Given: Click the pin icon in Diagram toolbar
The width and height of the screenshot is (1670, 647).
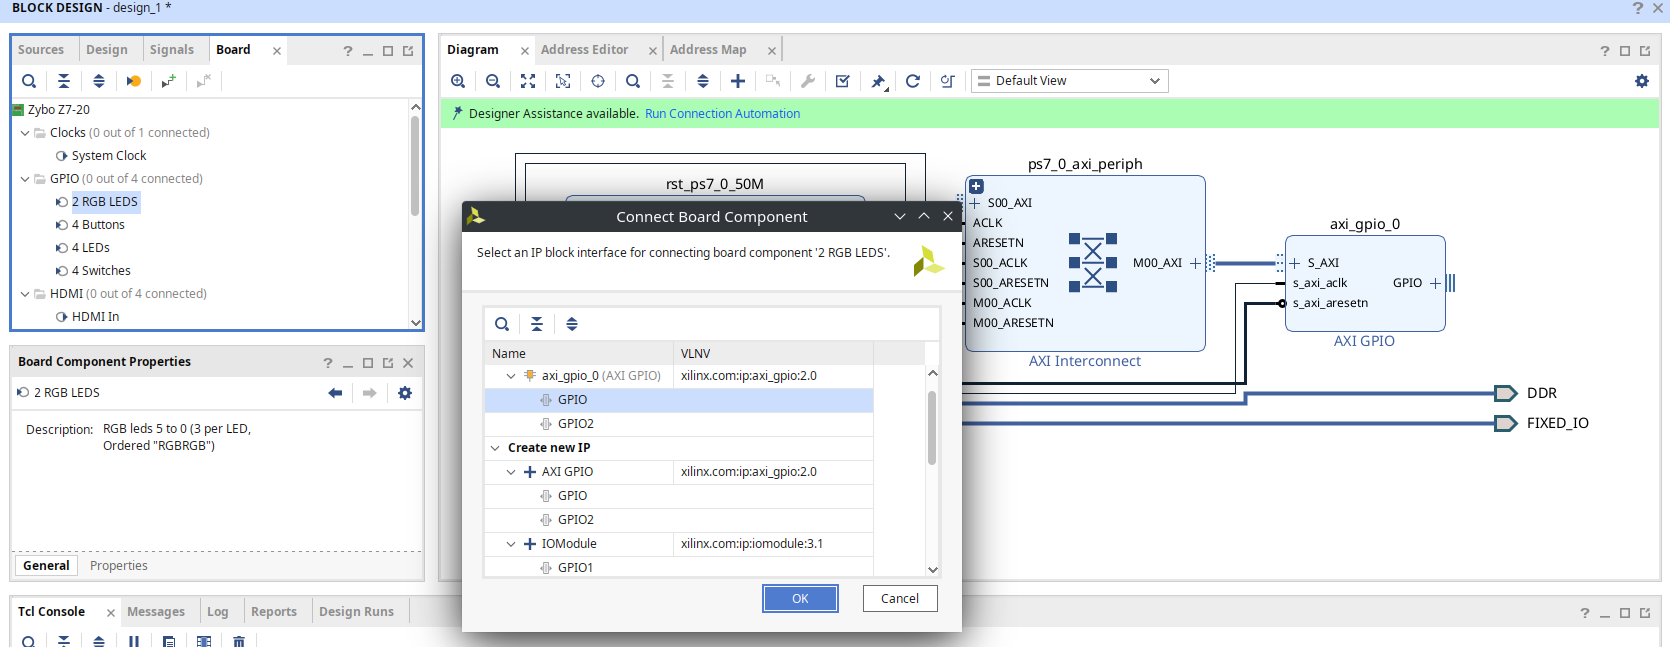Looking at the screenshot, I should pos(878,81).
